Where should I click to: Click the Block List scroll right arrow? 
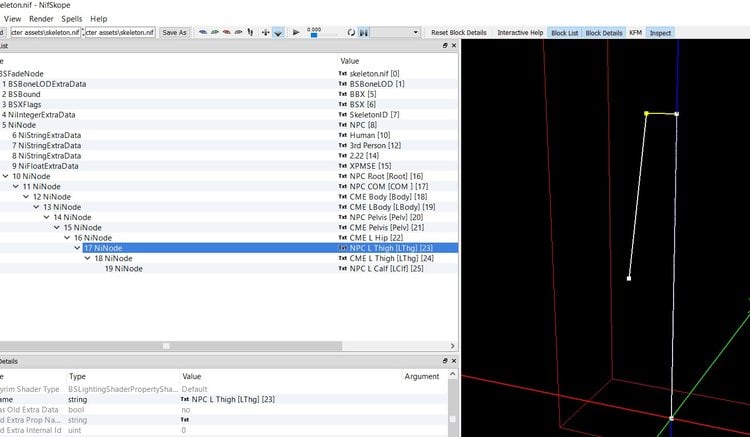click(452, 346)
